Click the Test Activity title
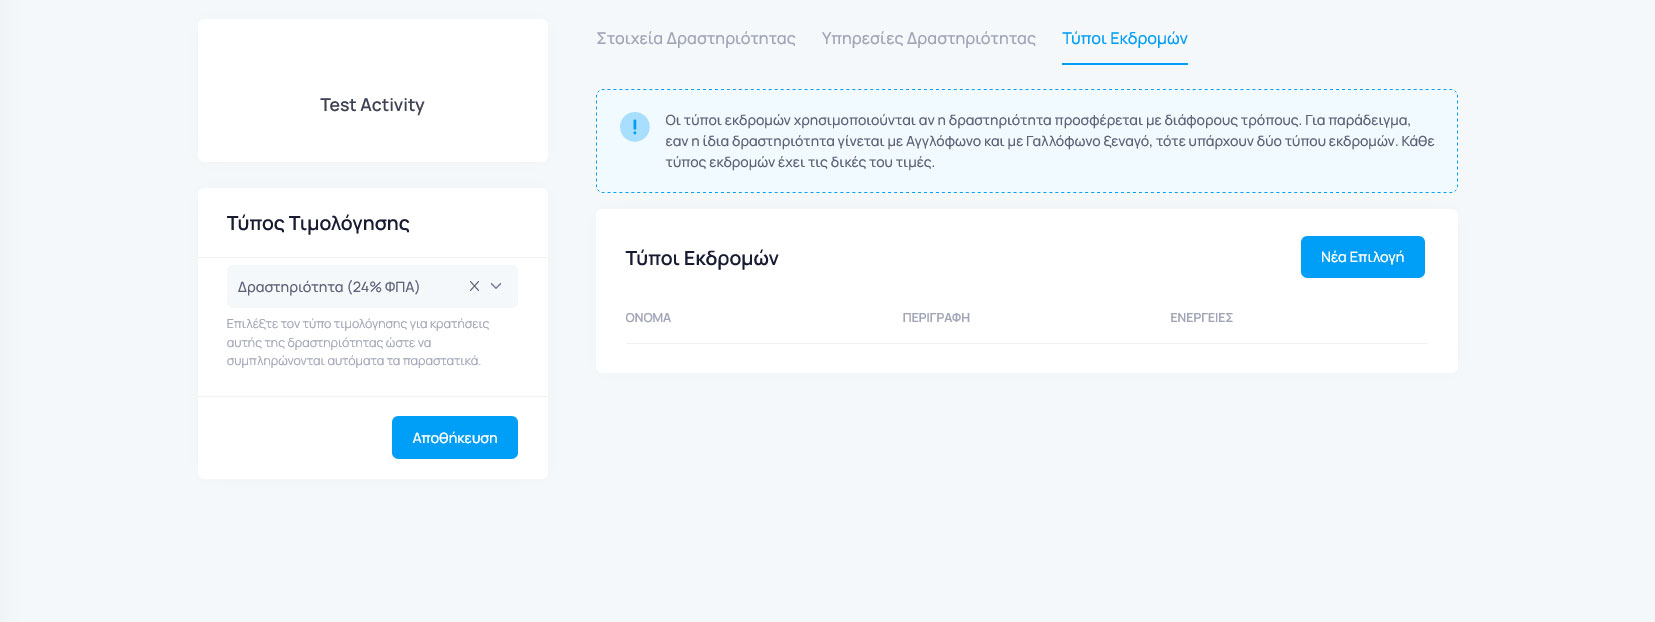Screen dimensions: 1655x622 click(x=372, y=105)
